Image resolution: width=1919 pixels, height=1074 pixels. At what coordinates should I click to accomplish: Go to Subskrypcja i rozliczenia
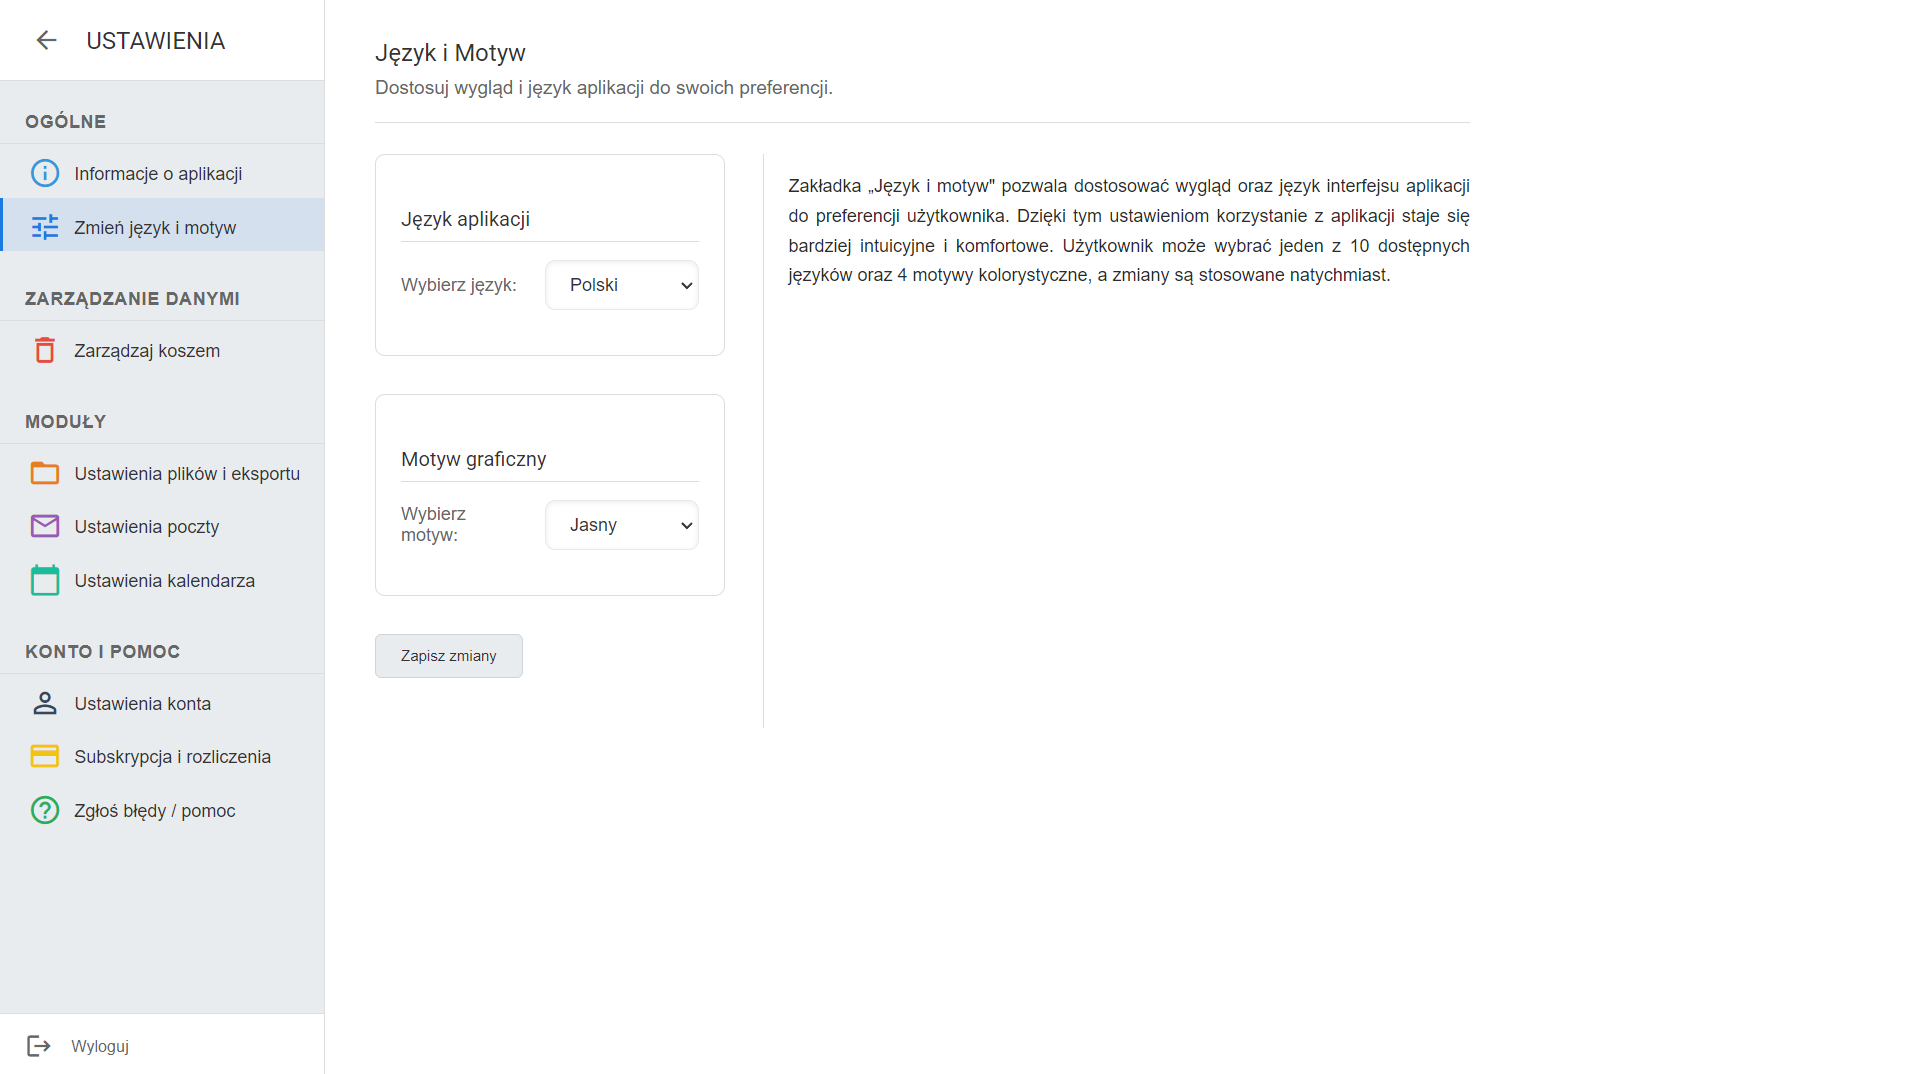172,757
